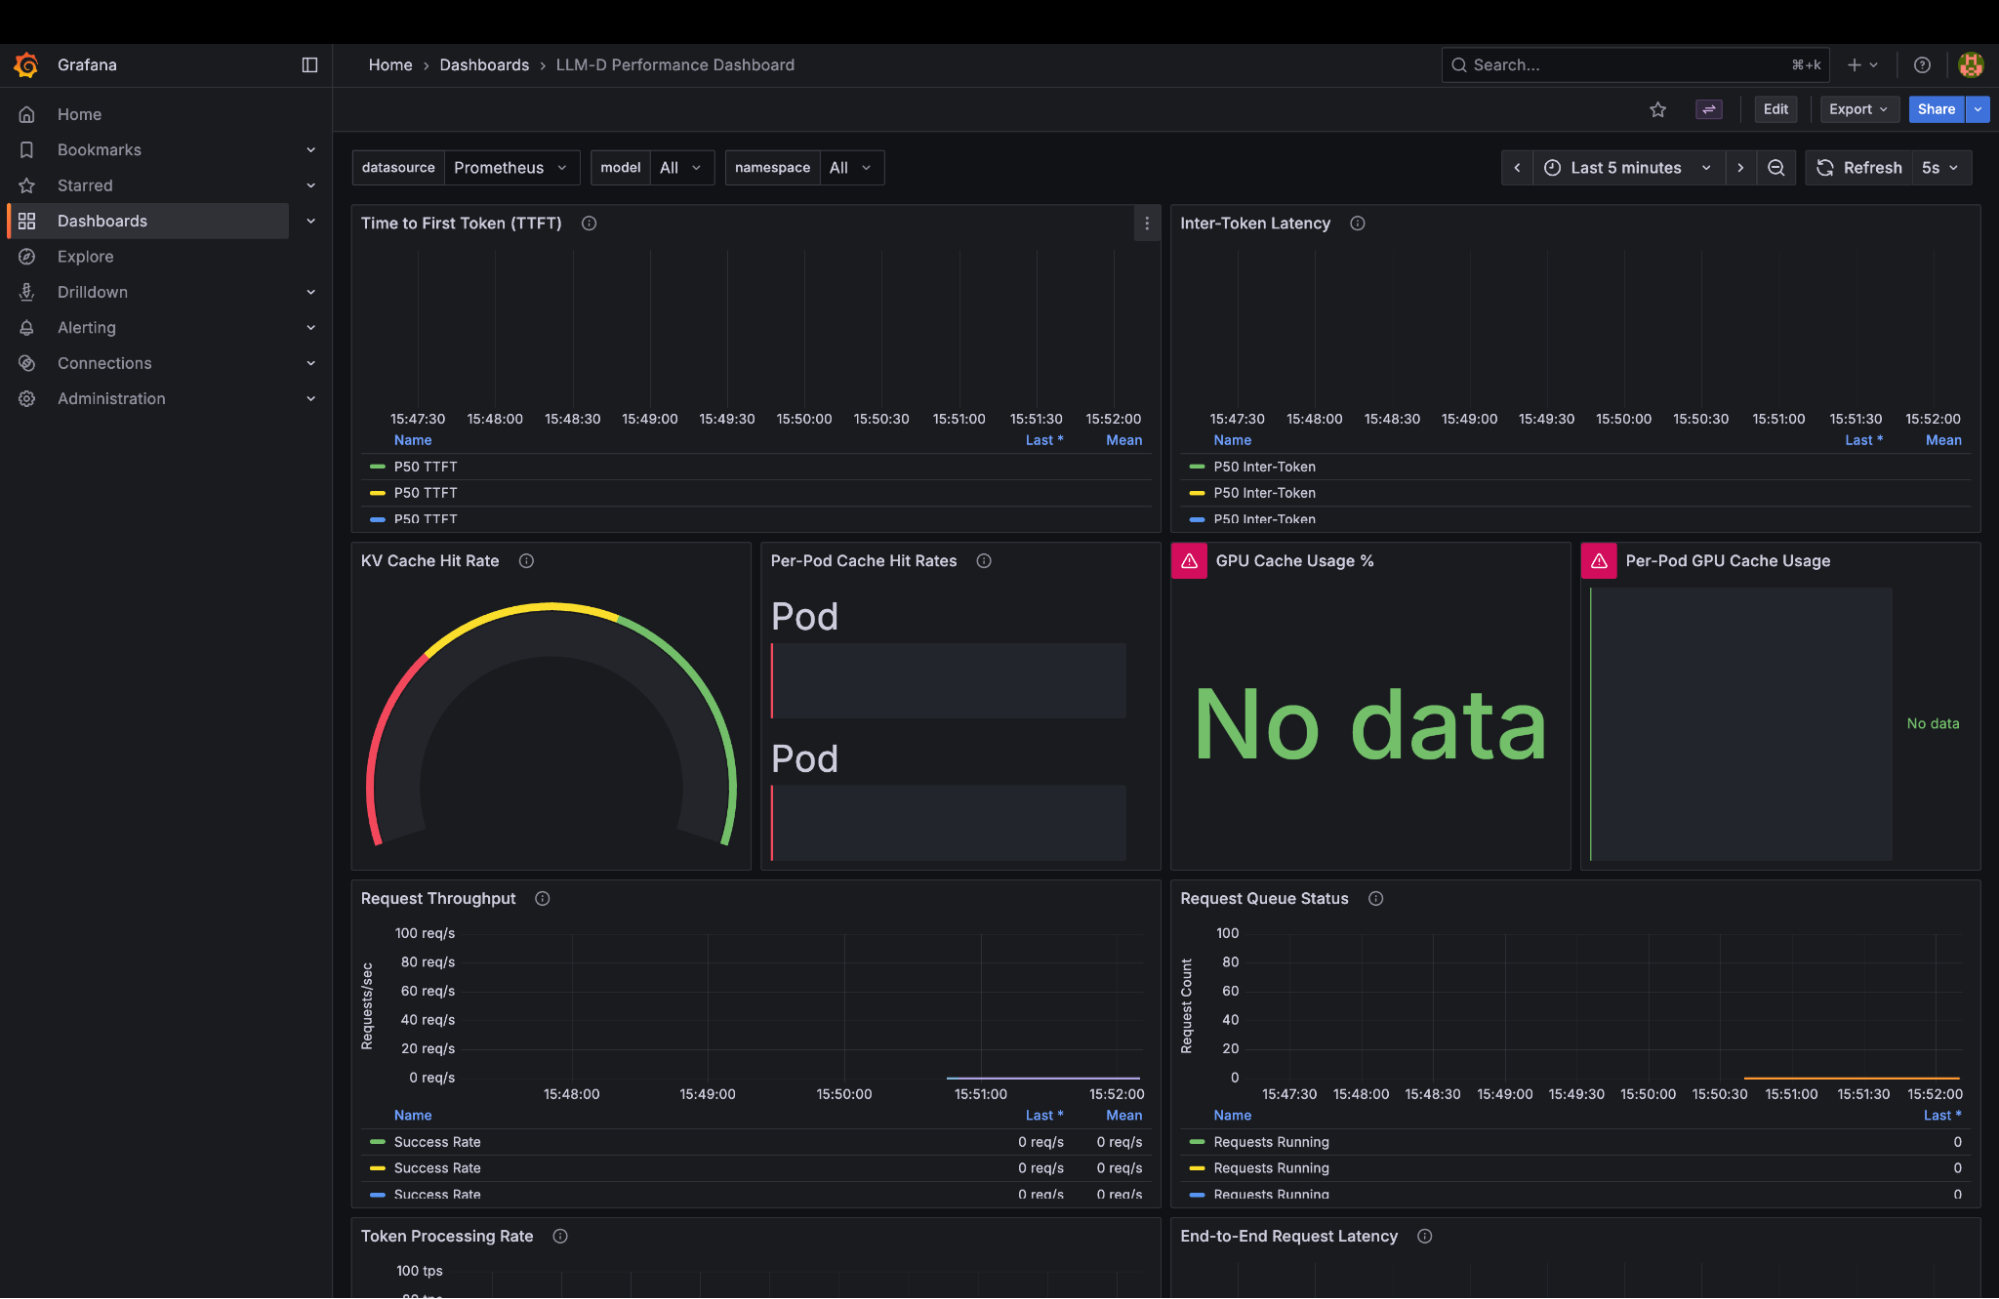Show info for Time to First Token panel
1999x1299 pixels.
(x=589, y=224)
